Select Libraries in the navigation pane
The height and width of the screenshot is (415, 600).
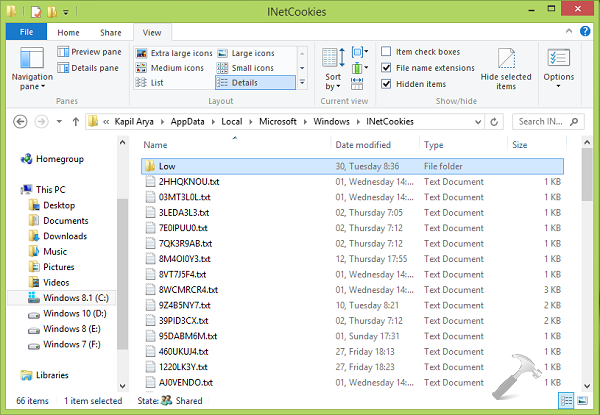(45, 375)
